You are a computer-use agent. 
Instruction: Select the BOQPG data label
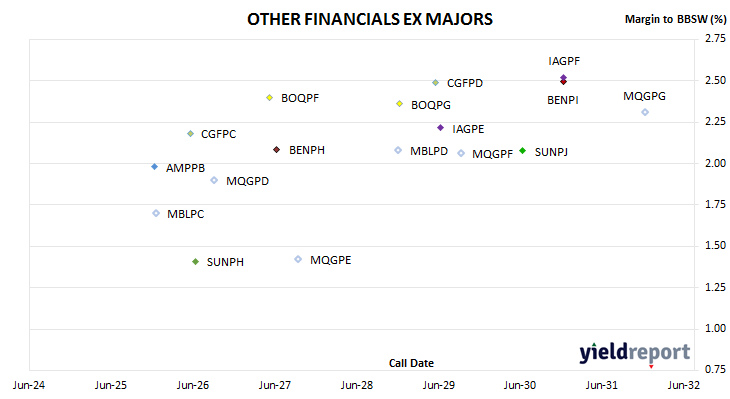pyautogui.click(x=431, y=105)
